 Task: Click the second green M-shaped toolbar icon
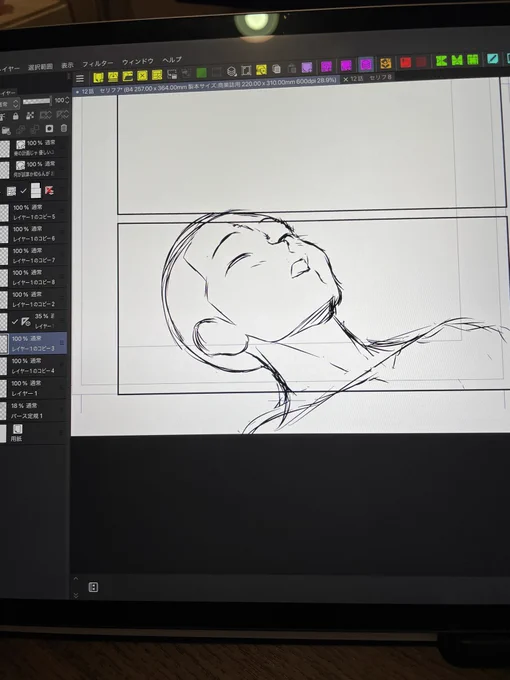click(x=457, y=60)
